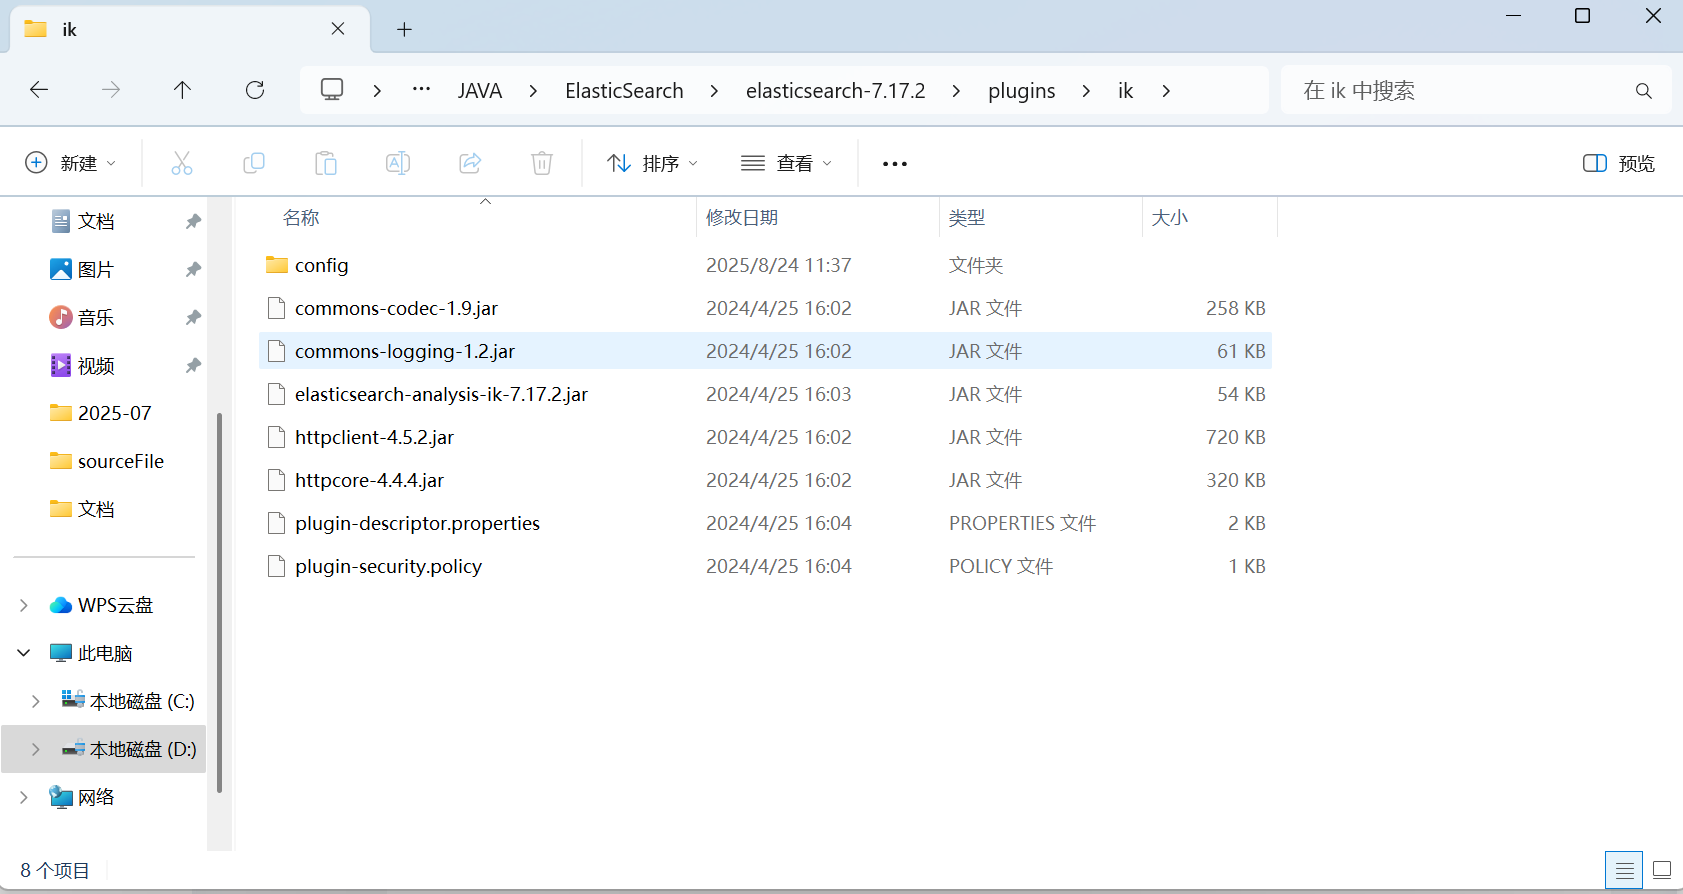1683x894 pixels.
Task: Expand 本地磁盘 (C:) node
Action: tap(36, 701)
